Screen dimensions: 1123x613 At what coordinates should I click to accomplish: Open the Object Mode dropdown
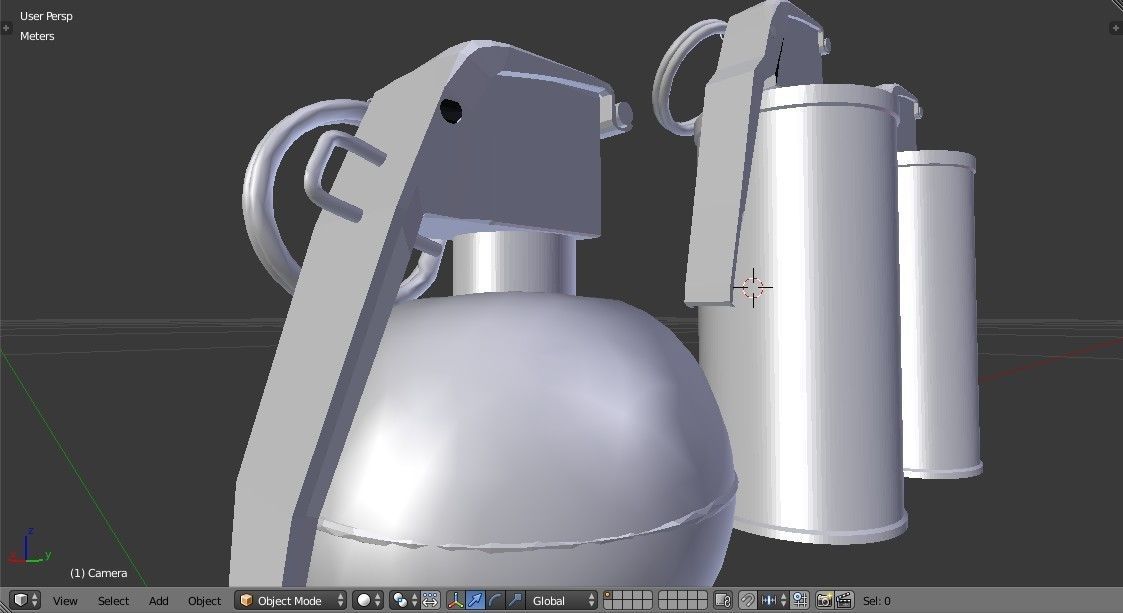291,600
